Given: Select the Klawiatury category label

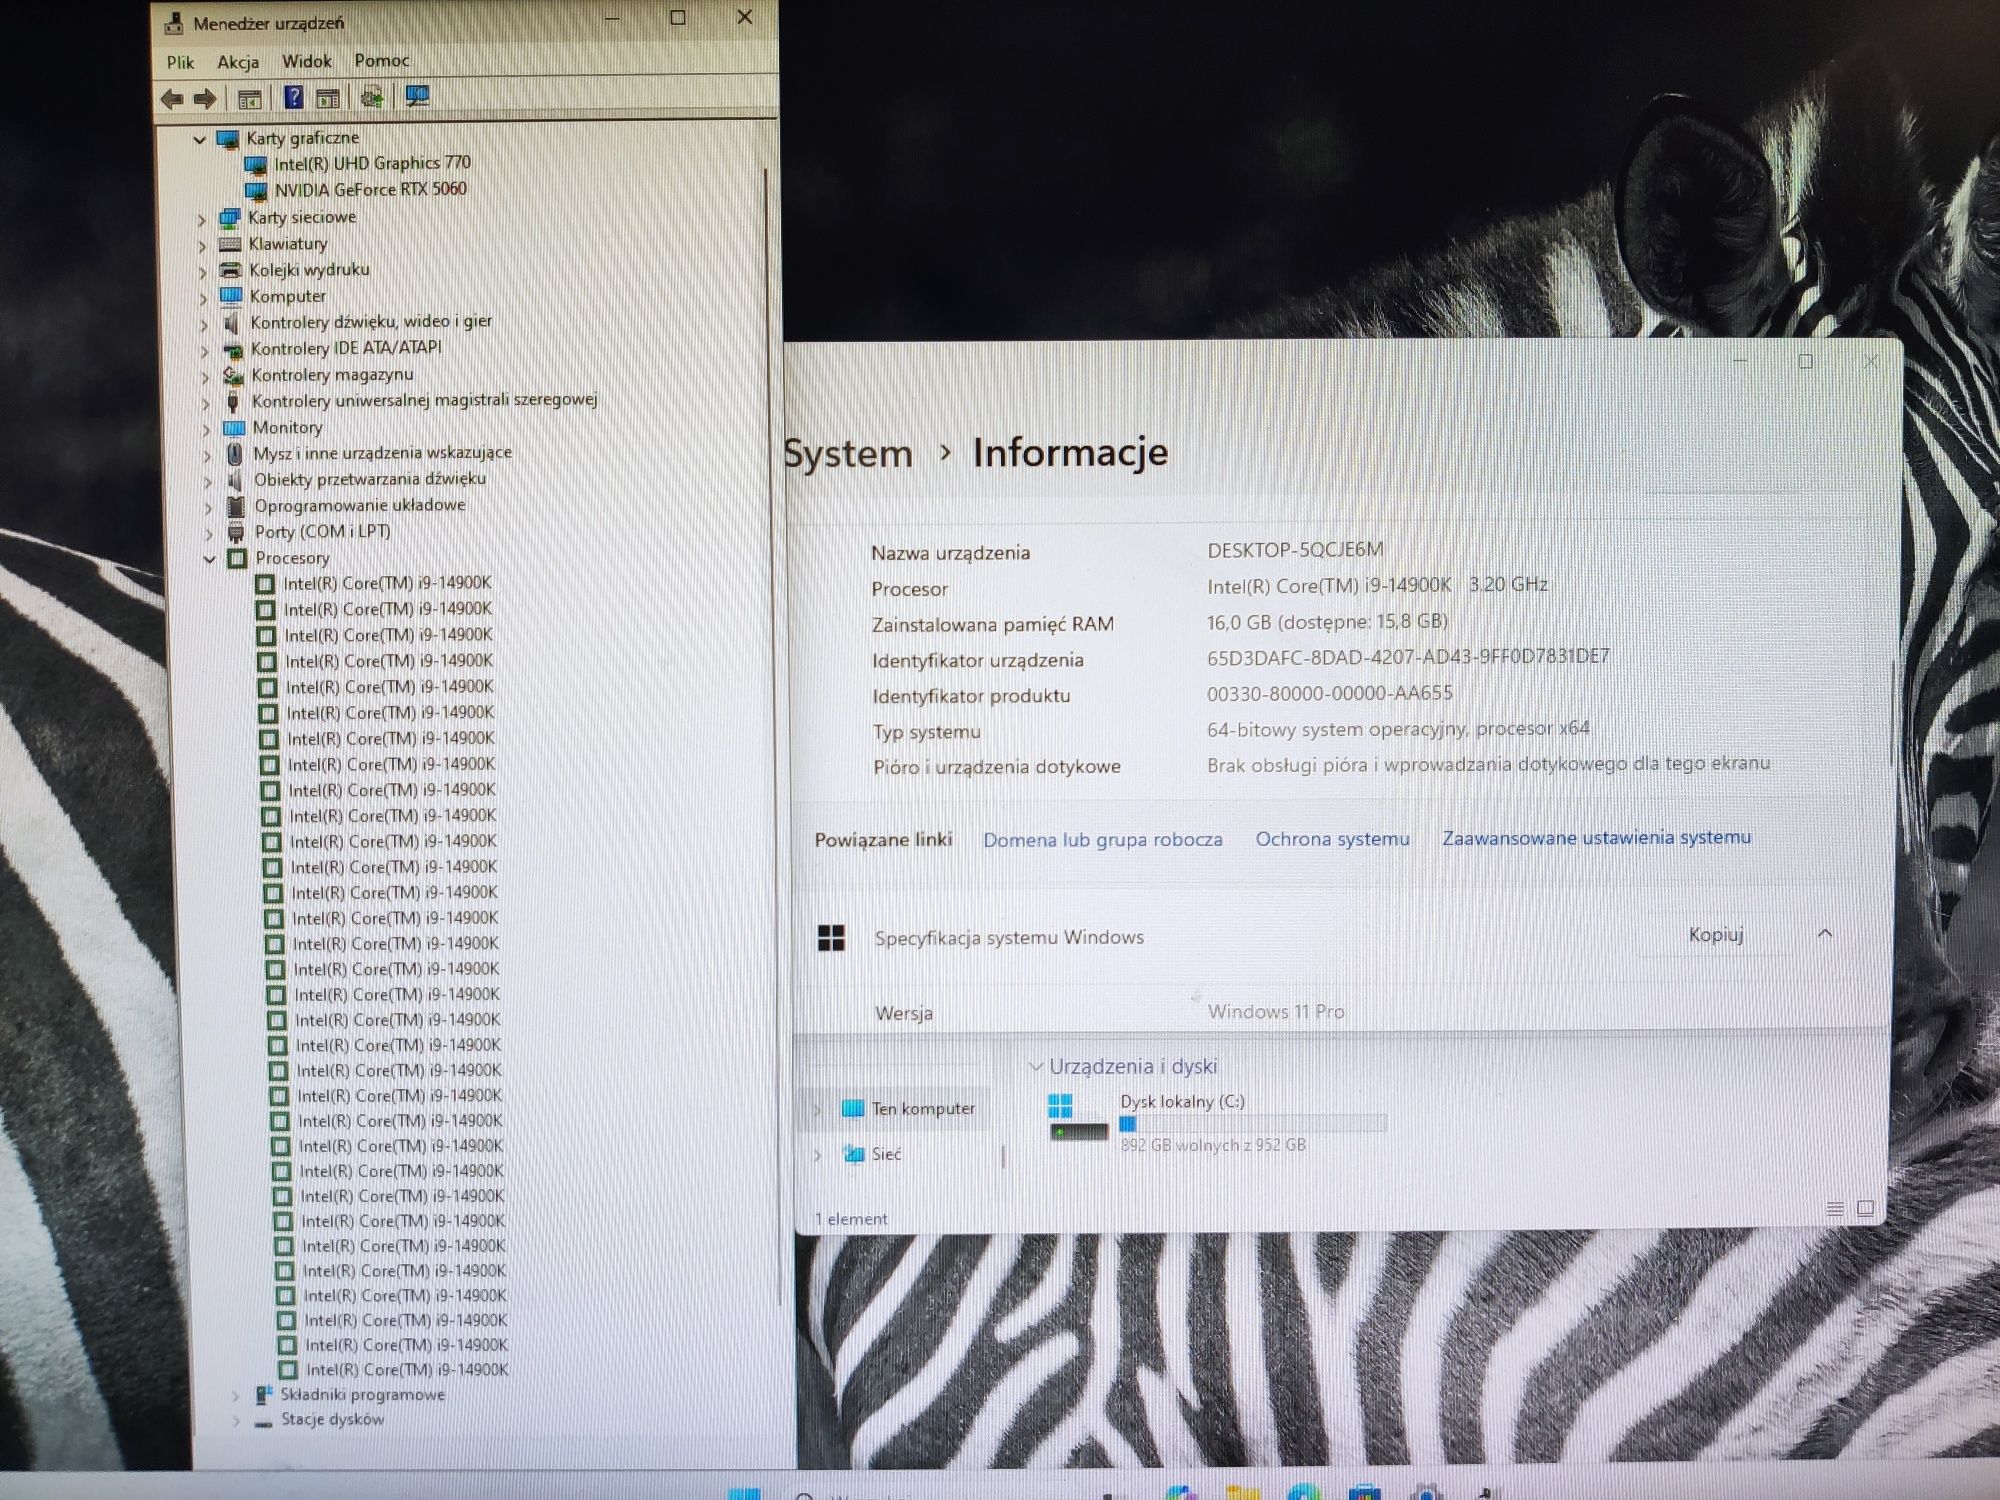Looking at the screenshot, I should coord(288,243).
